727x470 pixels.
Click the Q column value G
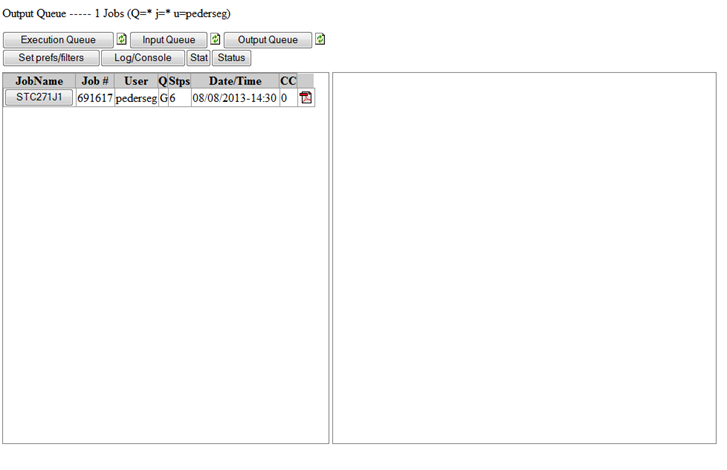tap(163, 98)
